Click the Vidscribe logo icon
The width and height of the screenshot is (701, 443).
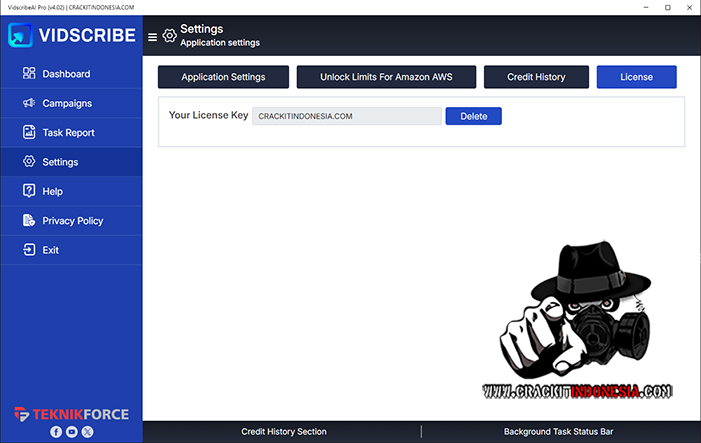pyautogui.click(x=20, y=35)
